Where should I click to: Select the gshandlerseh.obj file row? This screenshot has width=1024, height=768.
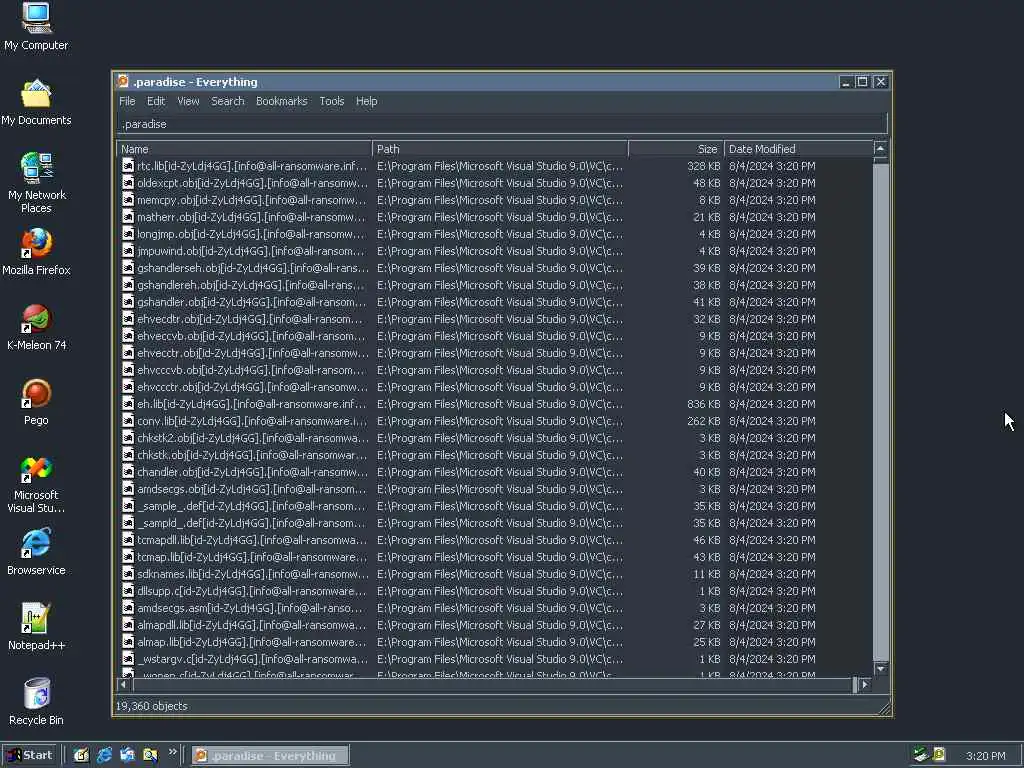pyautogui.click(x=494, y=268)
